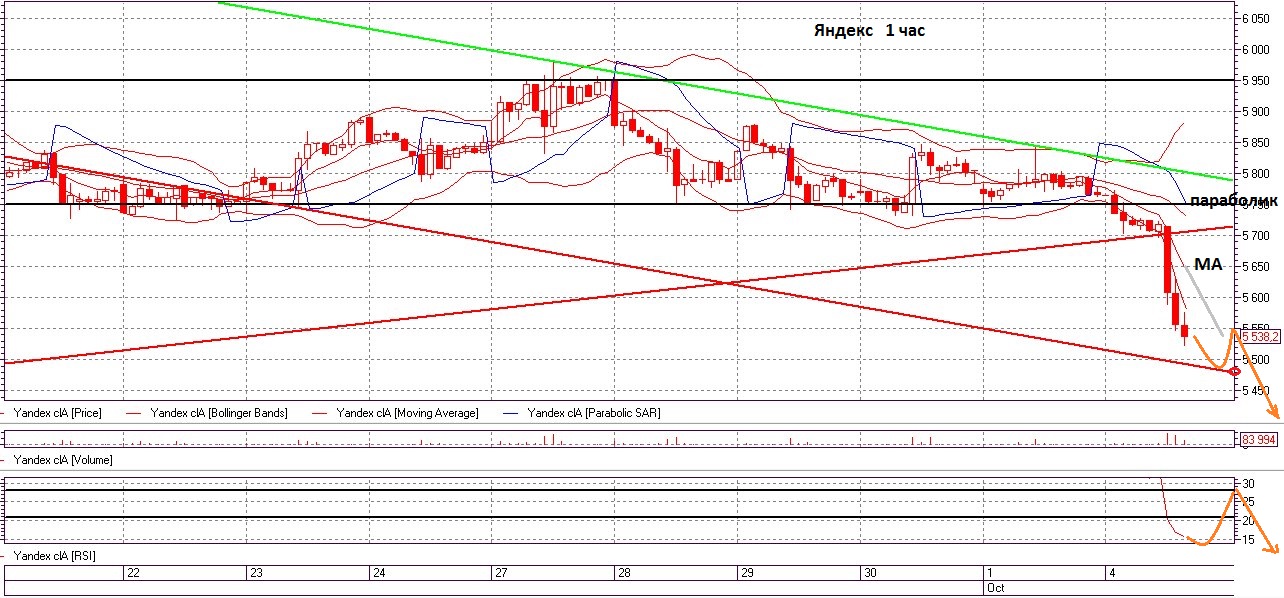Click date label '22' on time axis
The image size is (1284, 598).
(x=133, y=573)
